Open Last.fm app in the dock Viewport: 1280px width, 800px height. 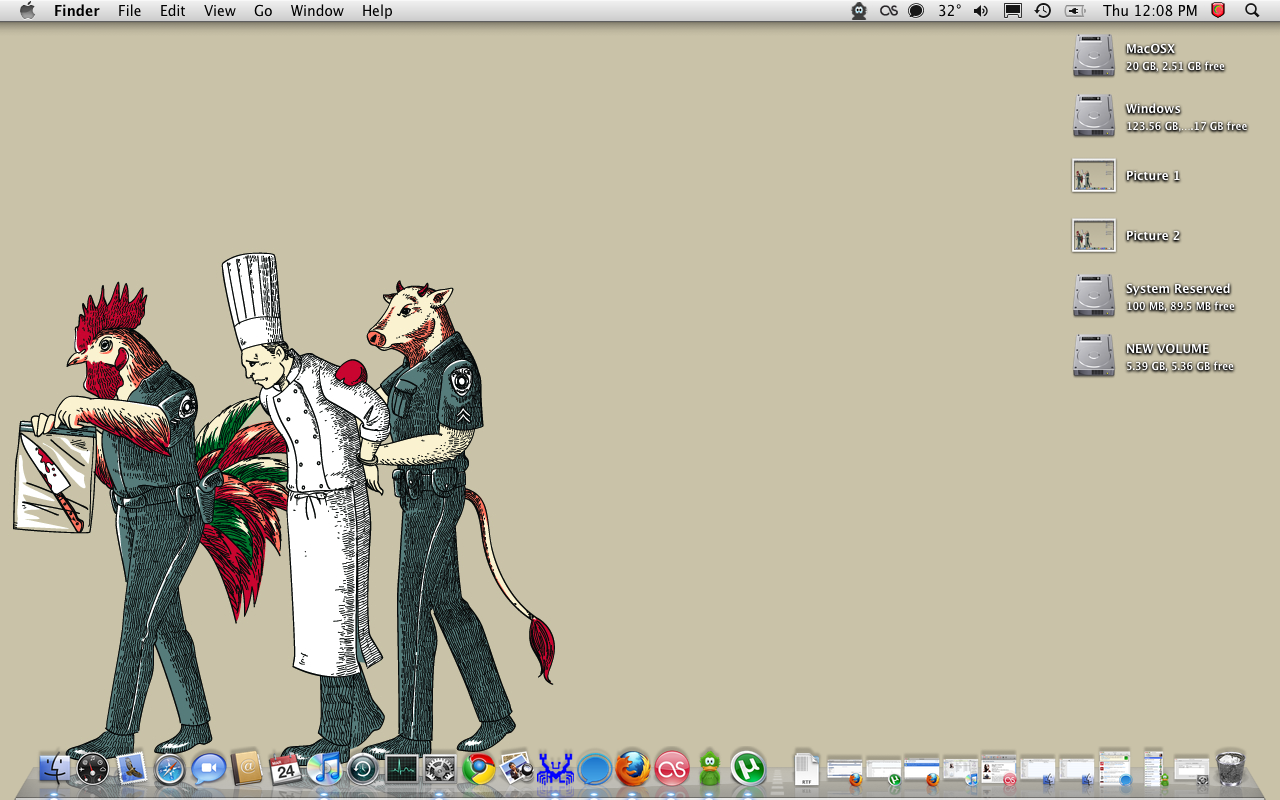pos(672,769)
